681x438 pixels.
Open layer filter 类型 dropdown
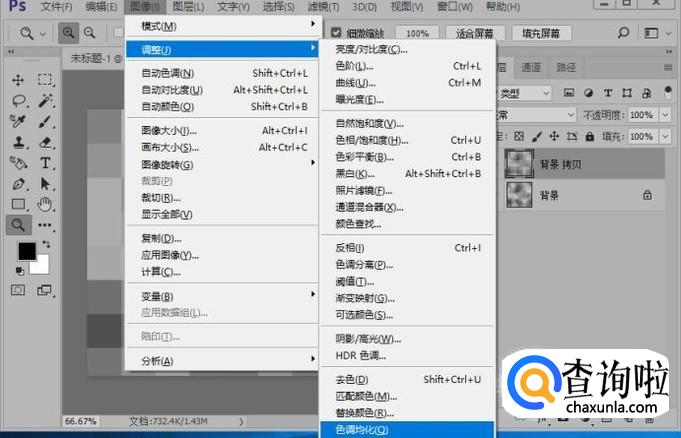click(524, 93)
